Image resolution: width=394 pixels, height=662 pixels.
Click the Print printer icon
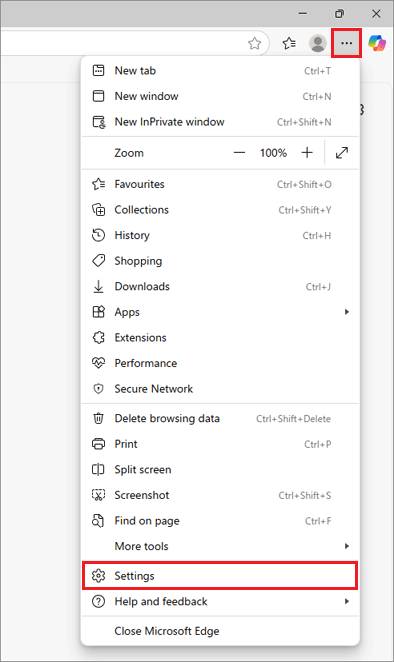[98, 444]
